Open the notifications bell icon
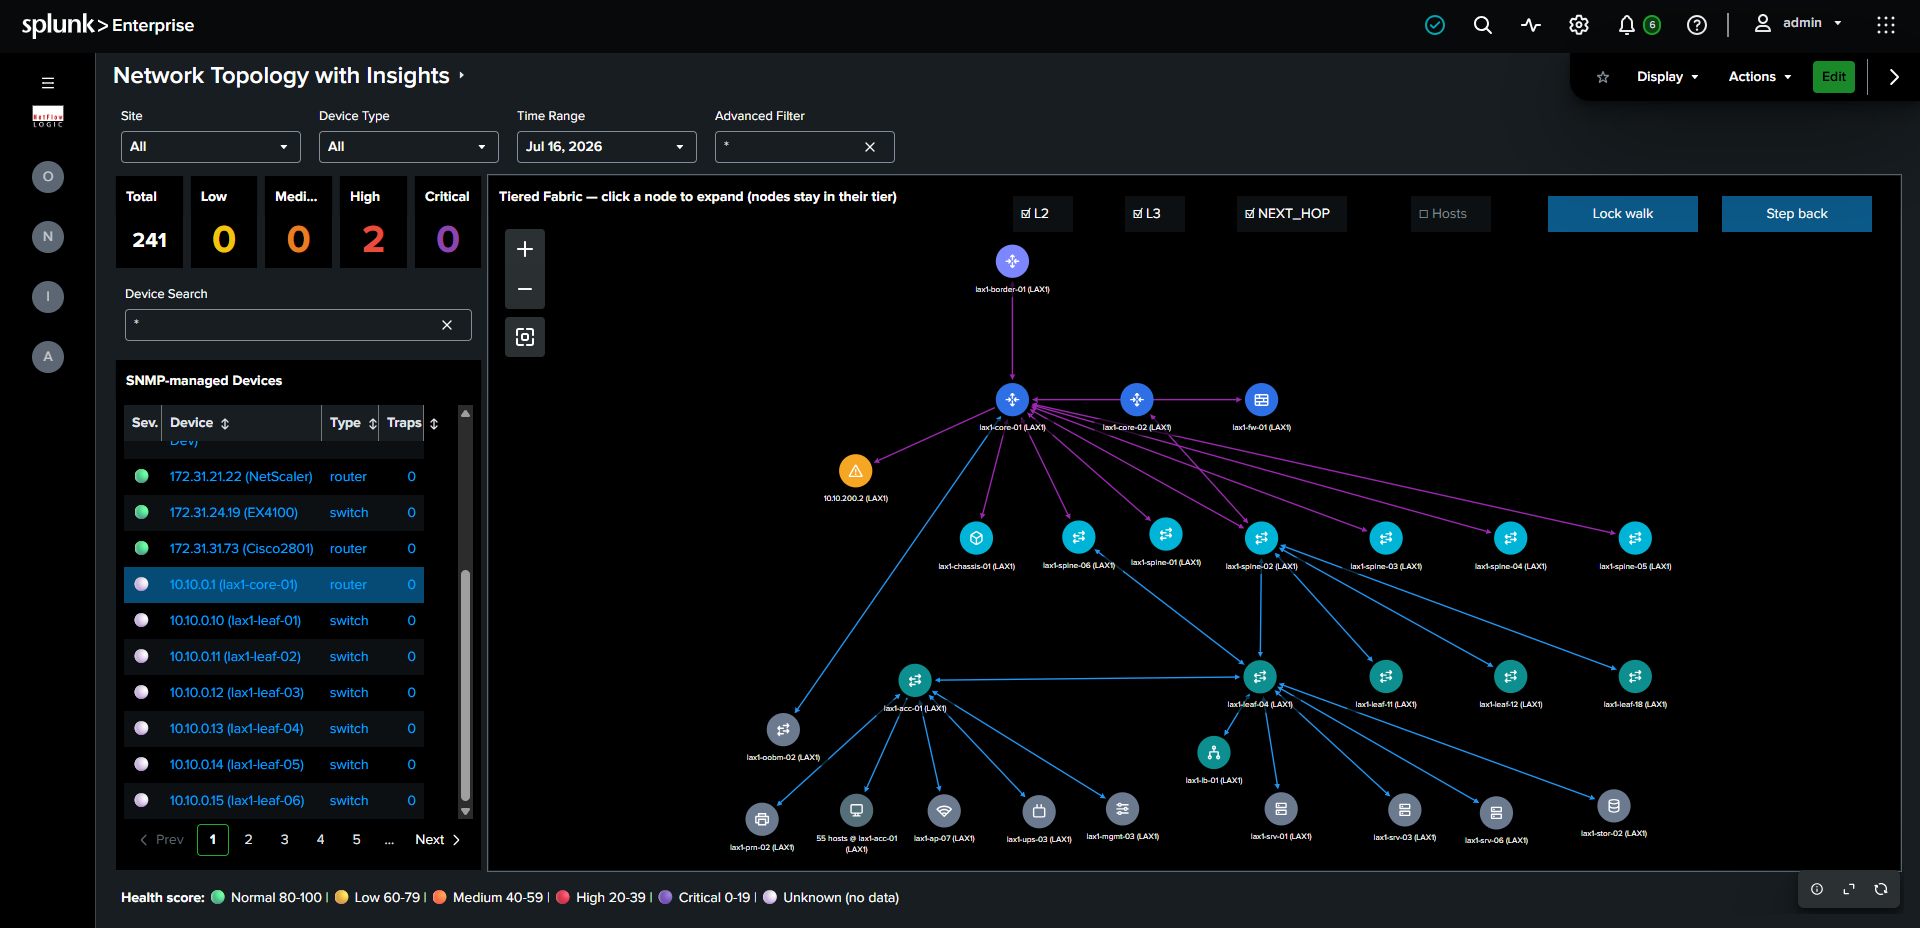Screen dimensions: 1920x928 point(1627,25)
